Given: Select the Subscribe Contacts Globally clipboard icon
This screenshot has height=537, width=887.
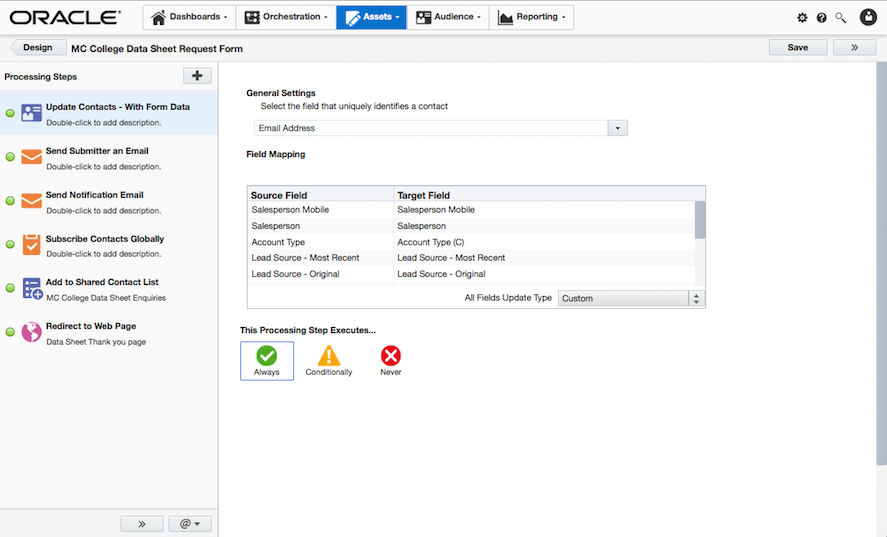Looking at the screenshot, I should click(x=31, y=244).
